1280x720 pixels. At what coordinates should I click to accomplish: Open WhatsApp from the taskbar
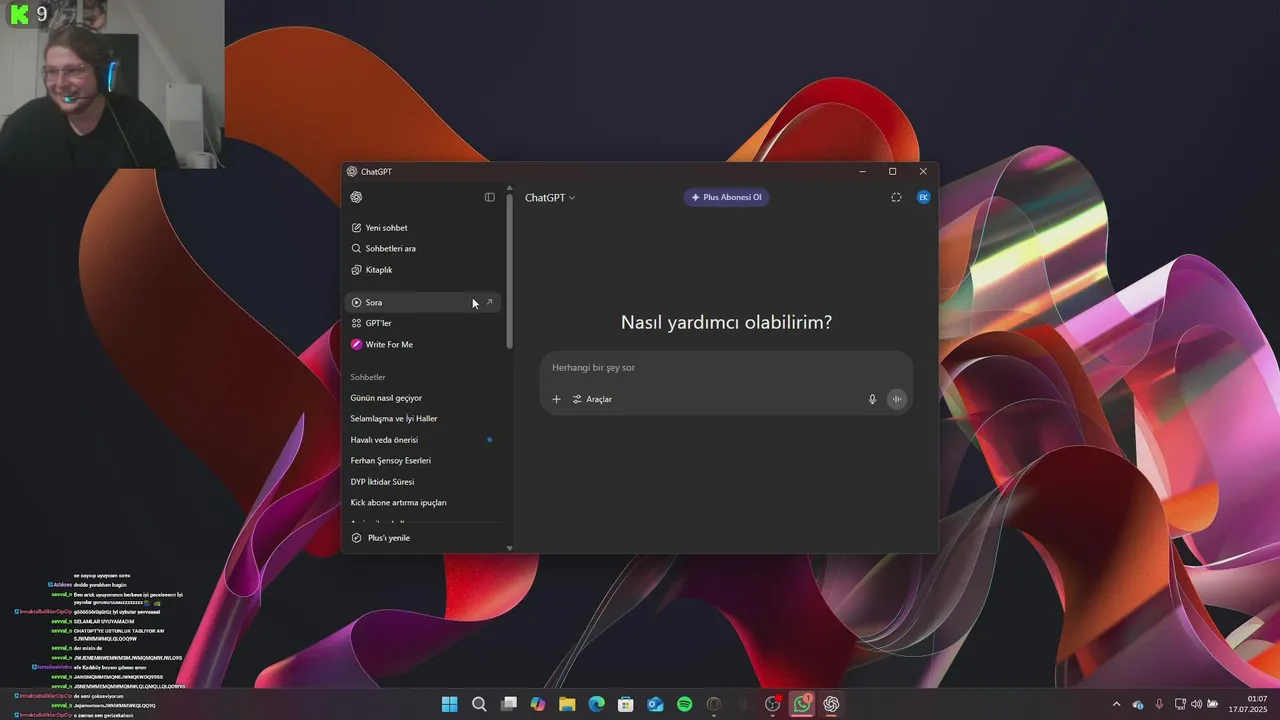[802, 704]
